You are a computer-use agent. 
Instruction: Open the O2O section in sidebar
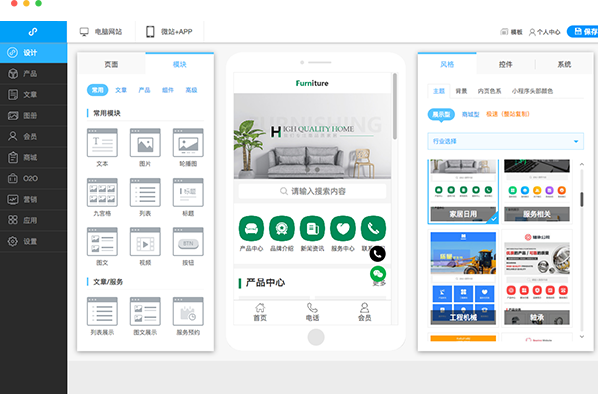(x=33, y=179)
